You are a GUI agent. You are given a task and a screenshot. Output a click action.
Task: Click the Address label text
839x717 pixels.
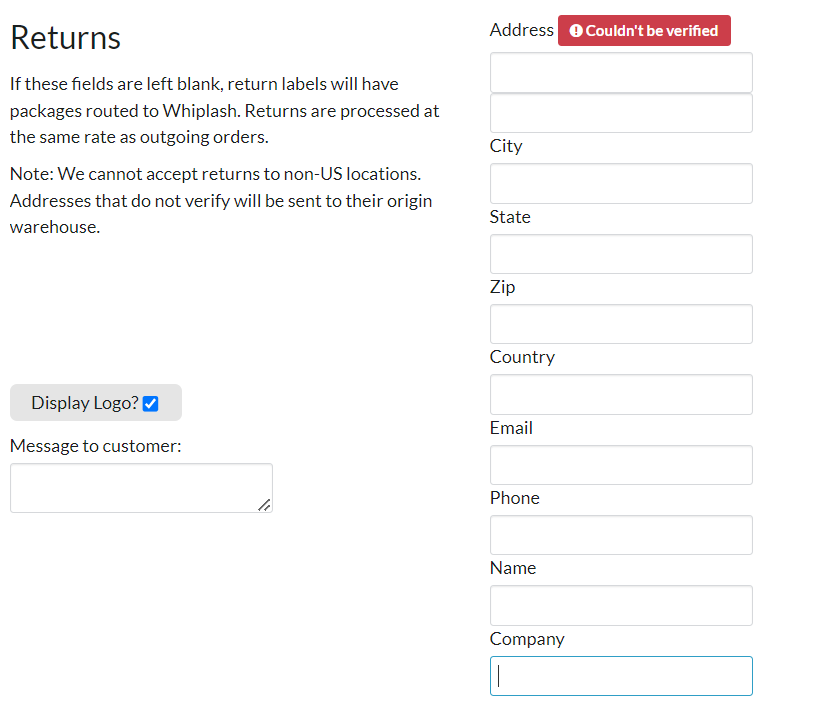pos(522,30)
